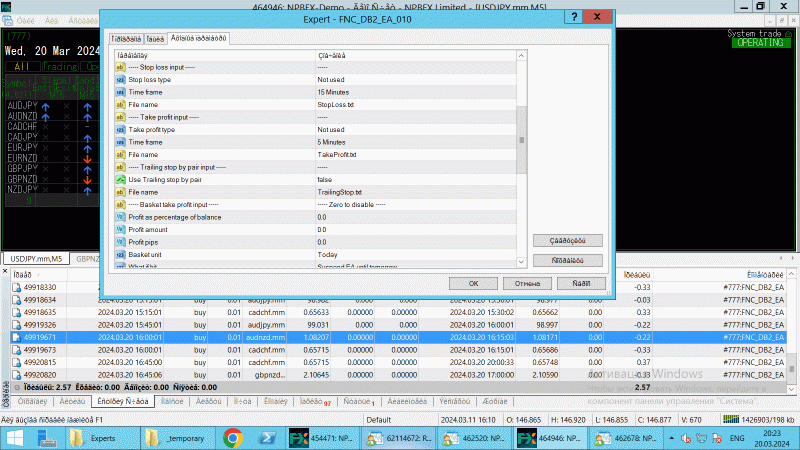This screenshot has height=450, width=800.
Task: Click the order icon for trade 49919326
Action: [x=17, y=325]
